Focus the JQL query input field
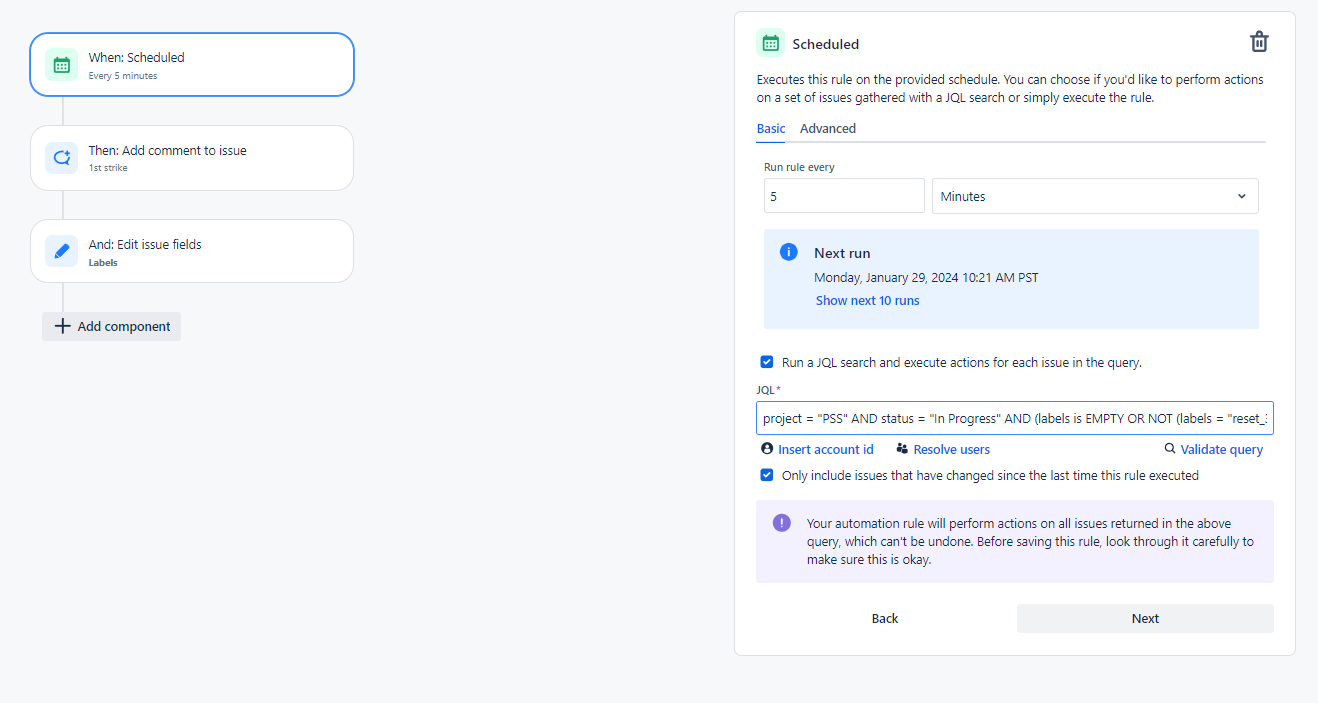Viewport: 1318px width, 703px height. (1015, 418)
